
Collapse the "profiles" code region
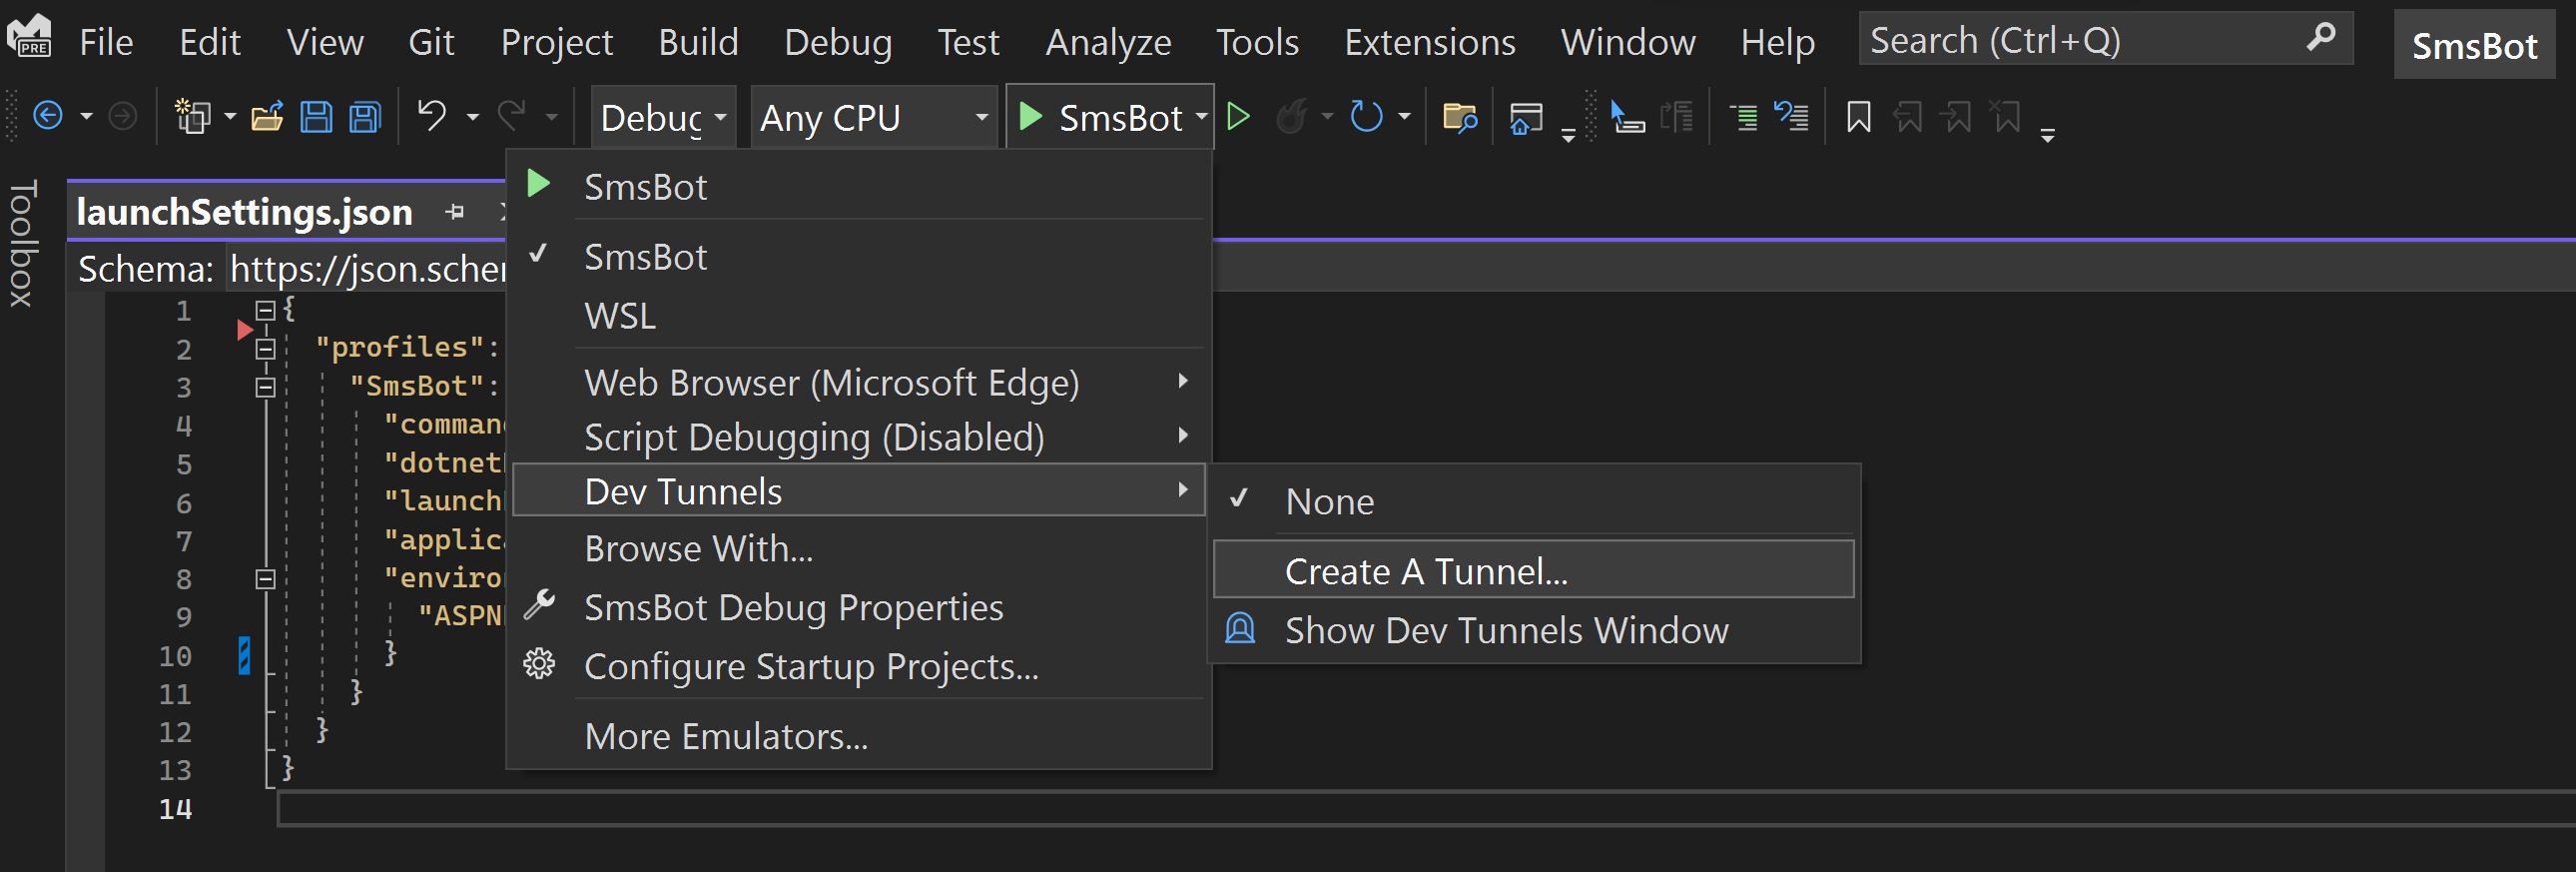point(265,349)
